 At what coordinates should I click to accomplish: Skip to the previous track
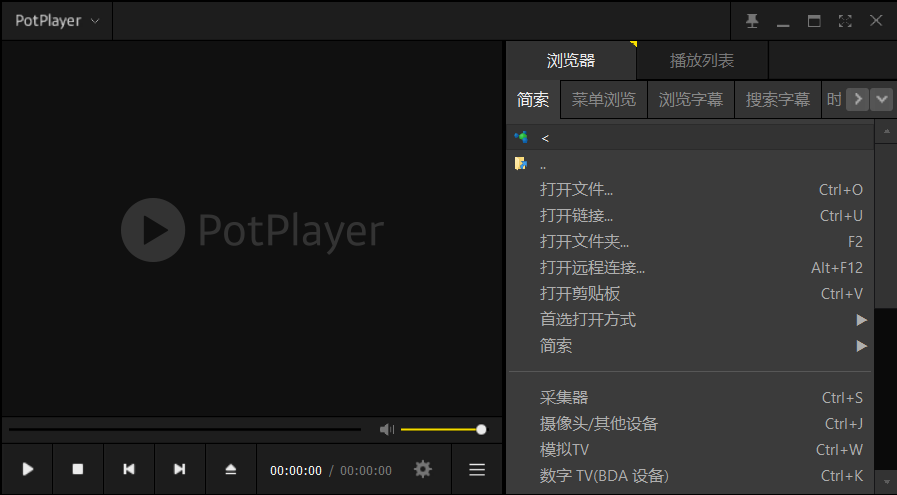point(129,469)
